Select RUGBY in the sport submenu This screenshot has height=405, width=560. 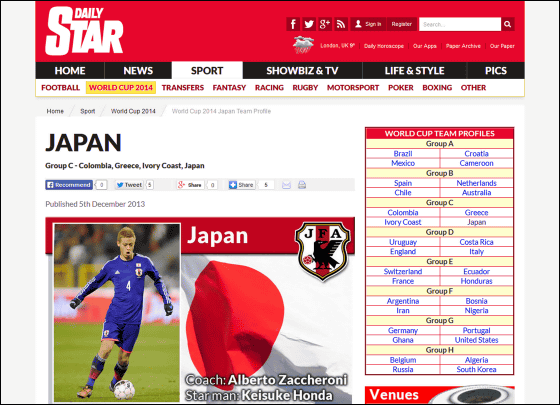(x=305, y=88)
